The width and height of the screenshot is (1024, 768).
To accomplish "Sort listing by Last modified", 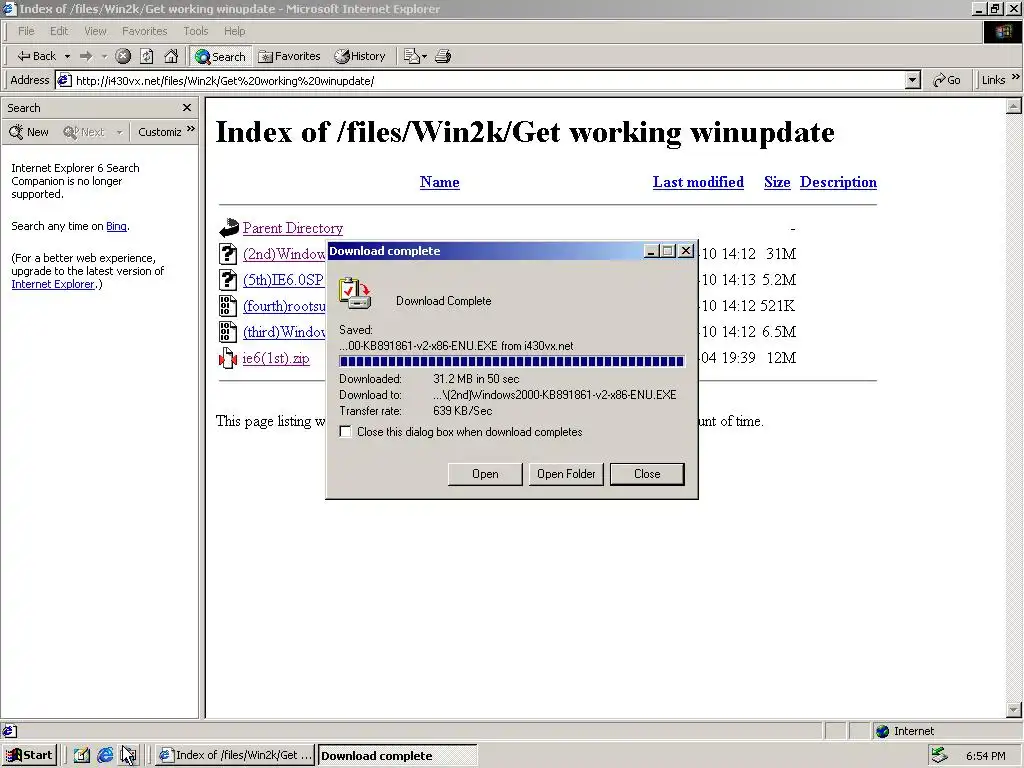I will (x=698, y=182).
